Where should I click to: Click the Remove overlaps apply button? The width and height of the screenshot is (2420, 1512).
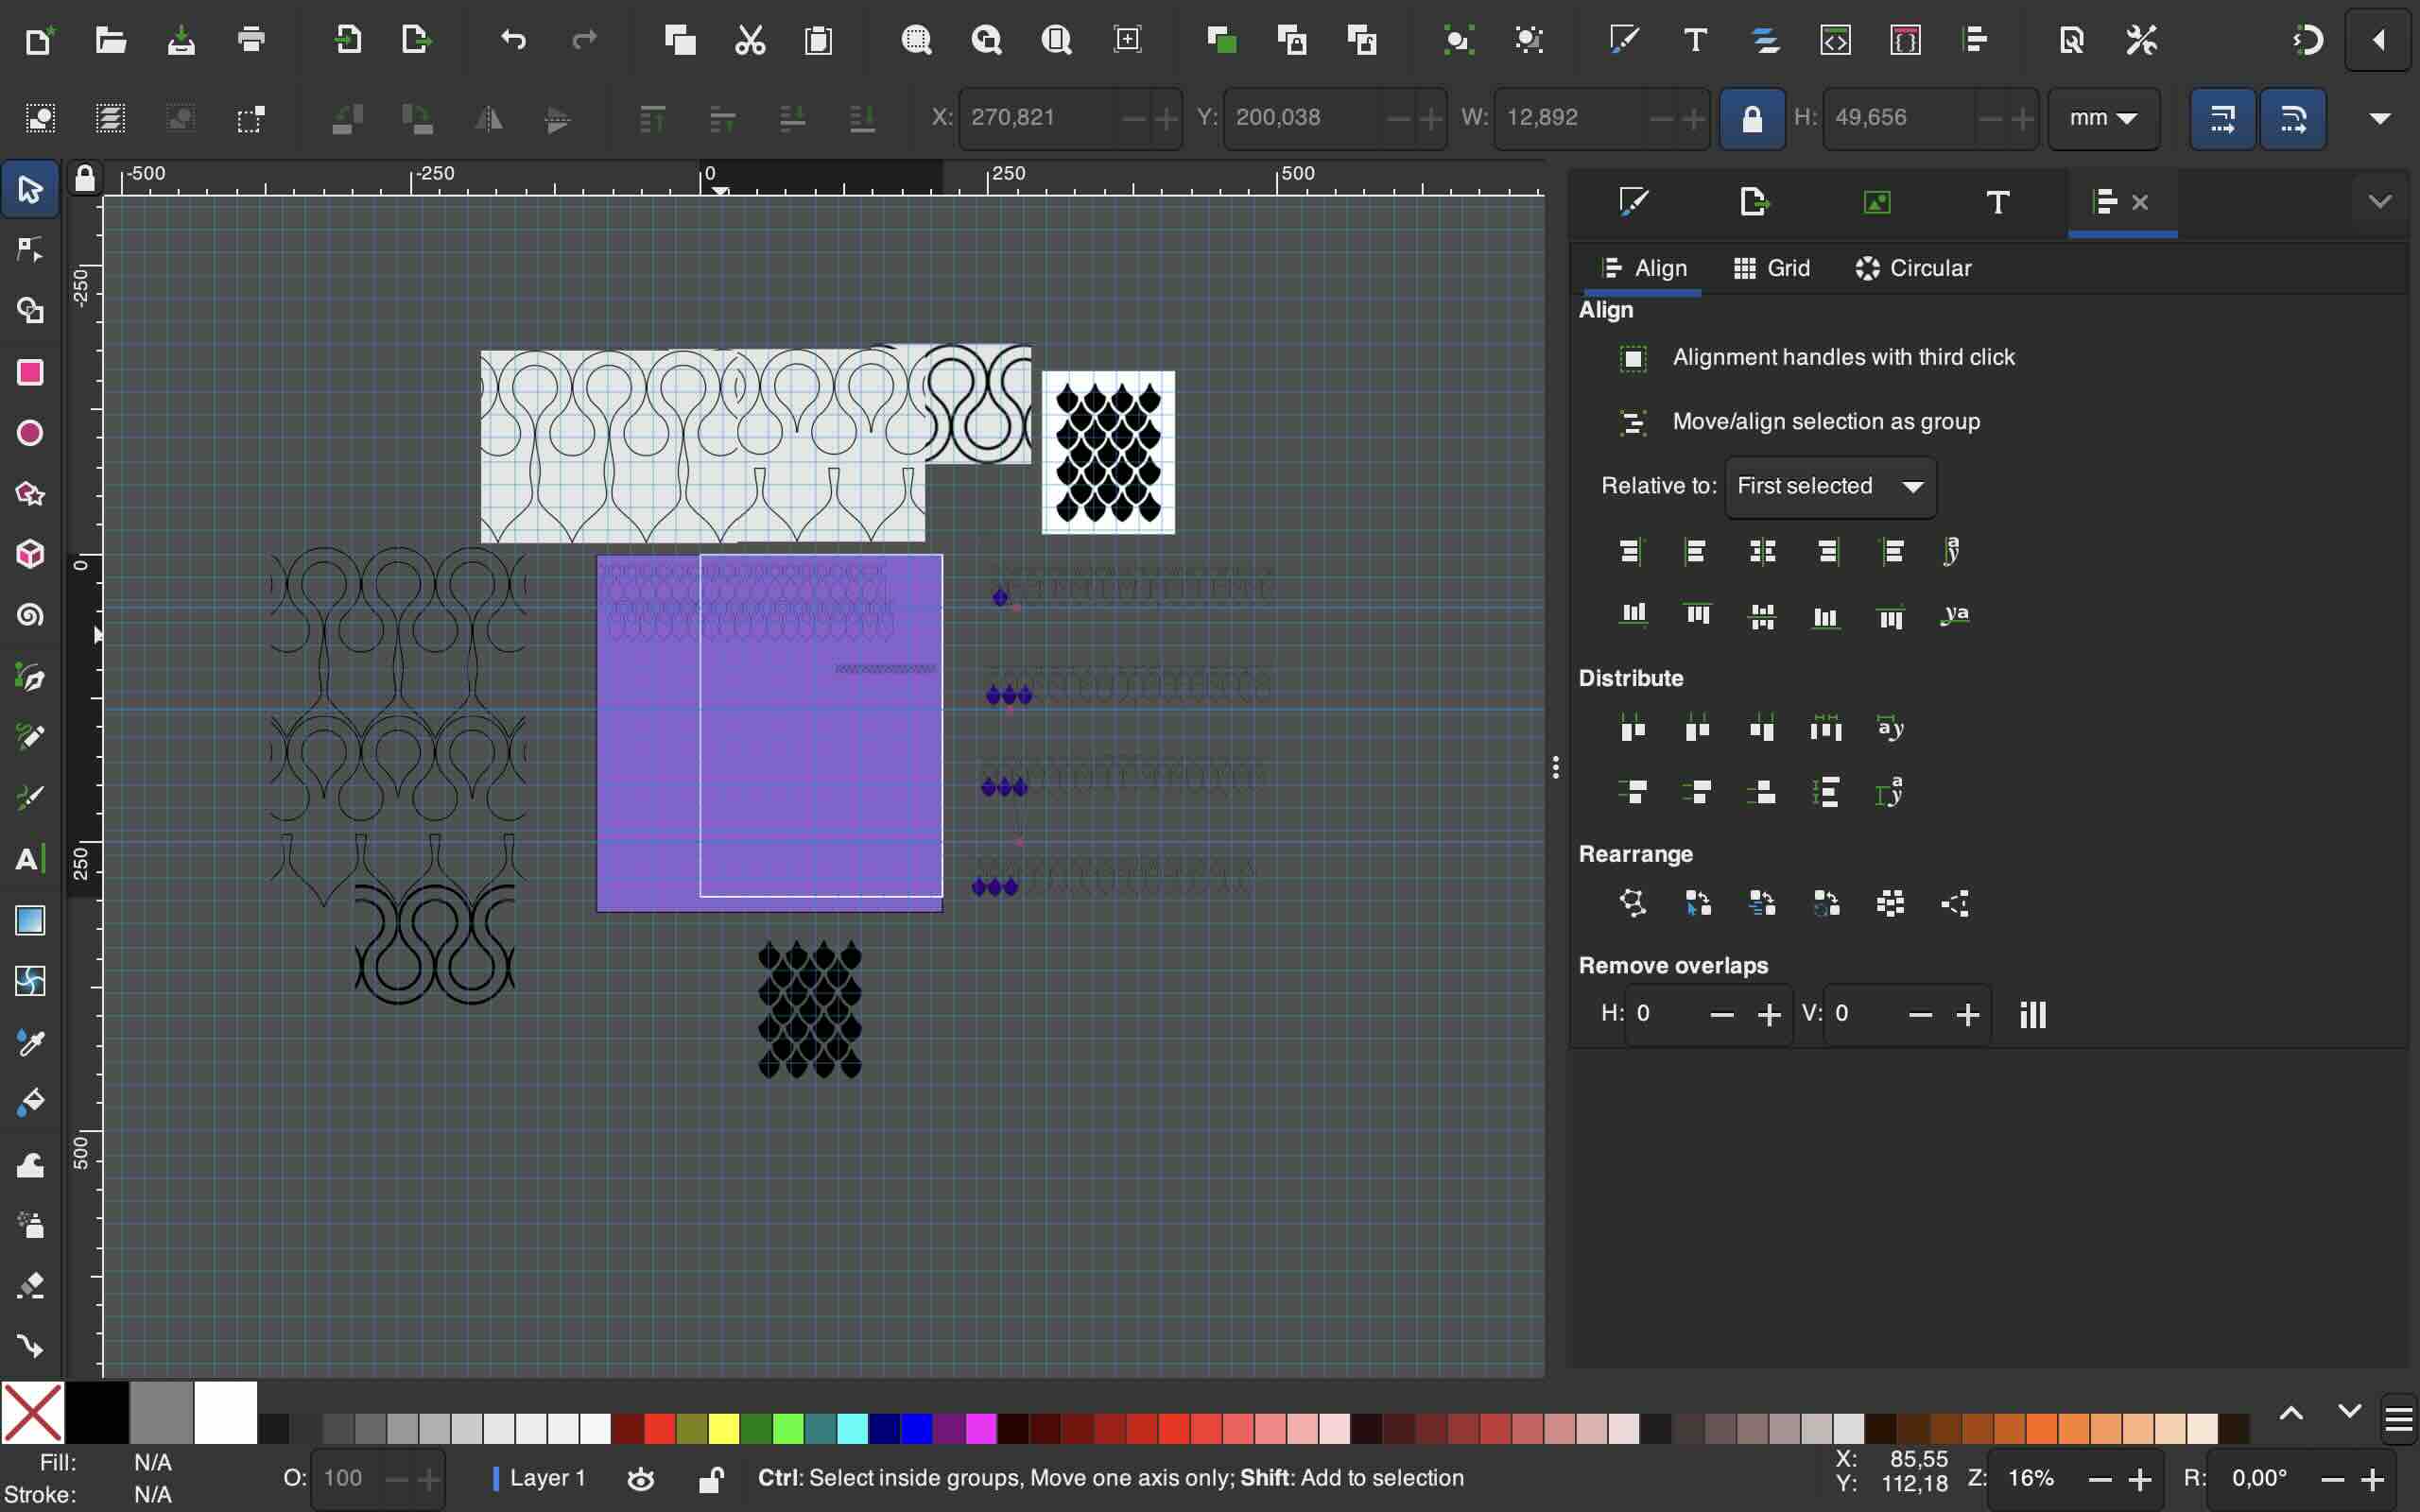coord(2033,1014)
